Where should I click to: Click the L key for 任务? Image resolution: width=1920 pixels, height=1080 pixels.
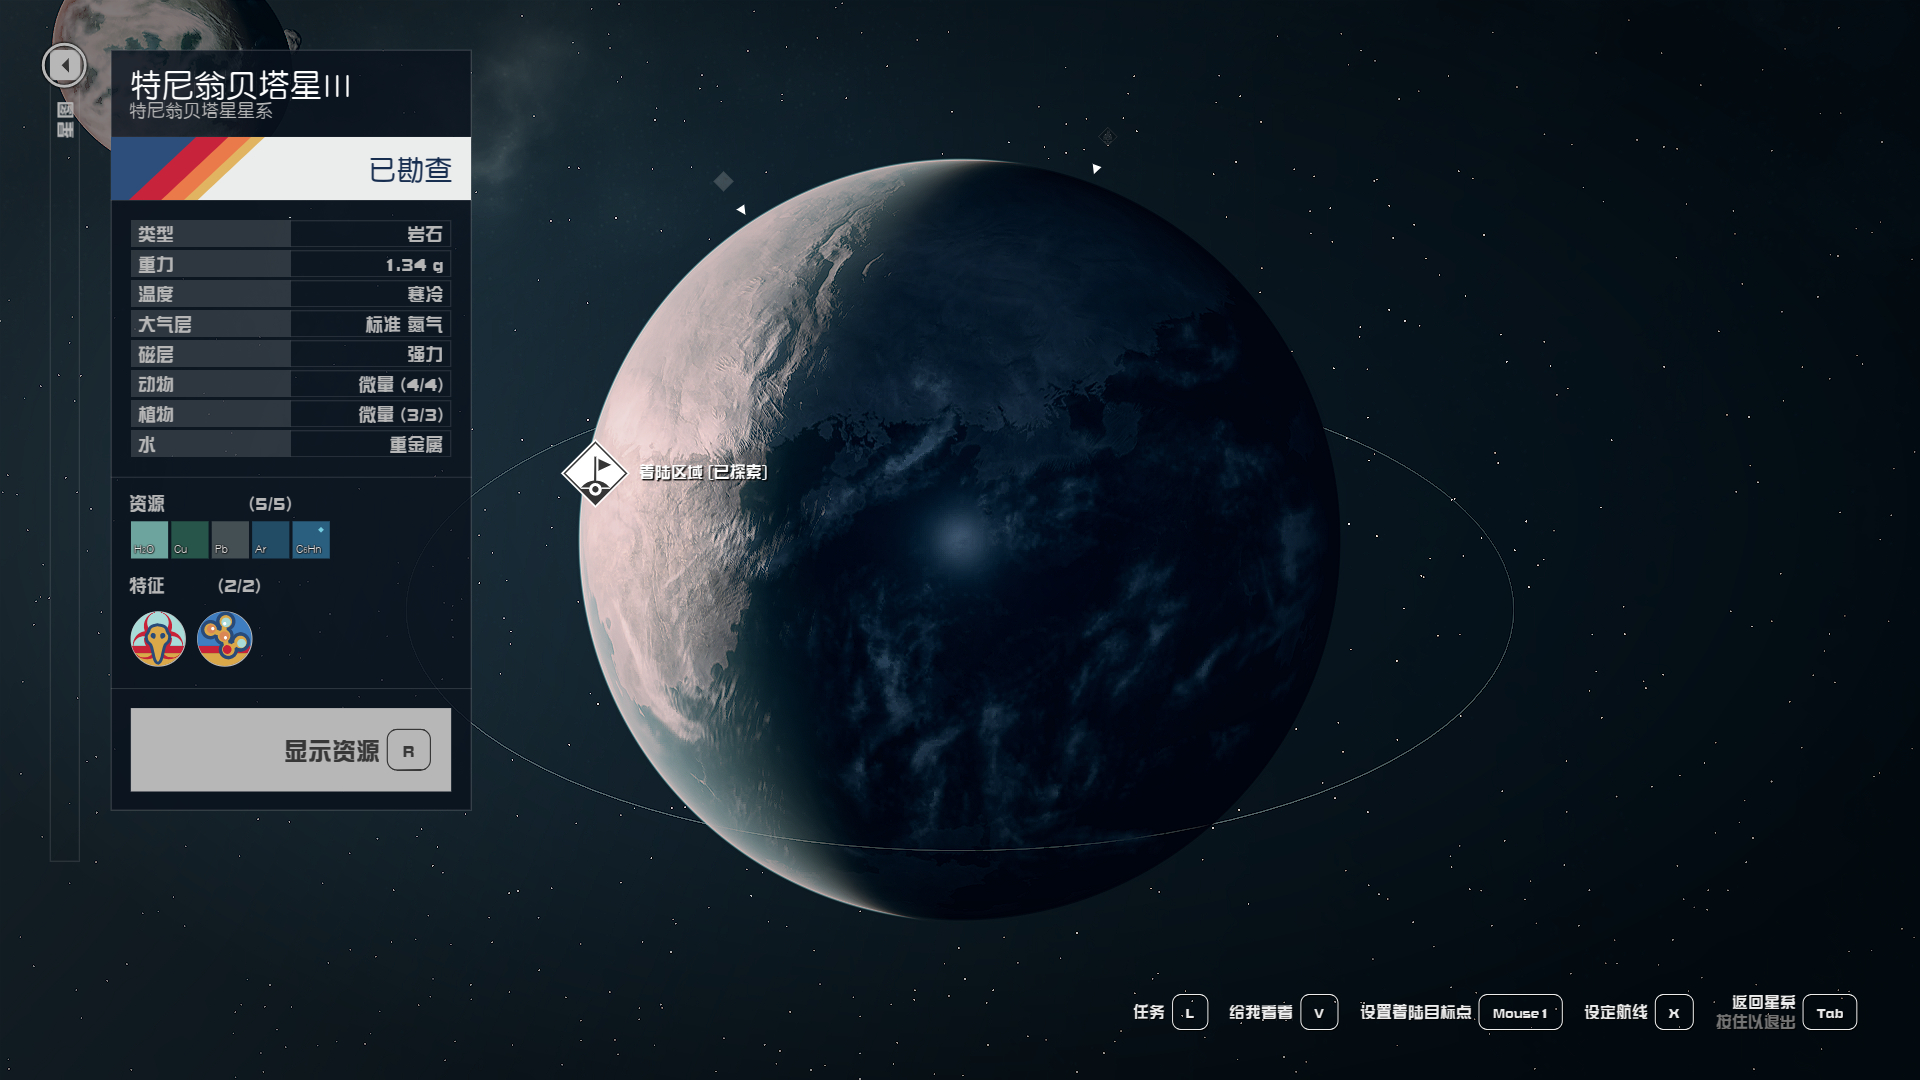(x=1190, y=1012)
